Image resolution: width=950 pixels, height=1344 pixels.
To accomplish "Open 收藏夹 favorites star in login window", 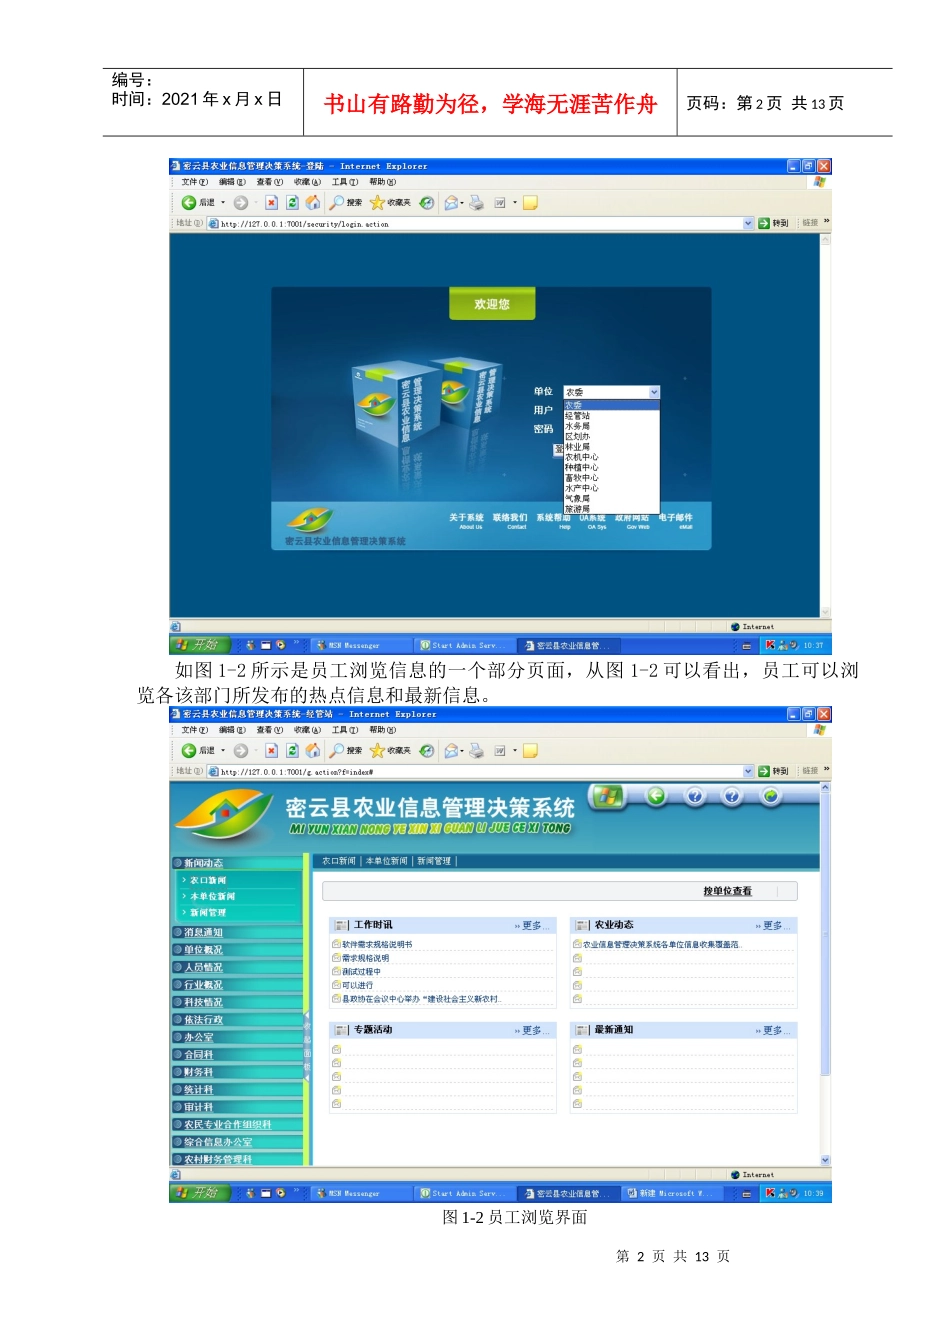I will [x=390, y=203].
